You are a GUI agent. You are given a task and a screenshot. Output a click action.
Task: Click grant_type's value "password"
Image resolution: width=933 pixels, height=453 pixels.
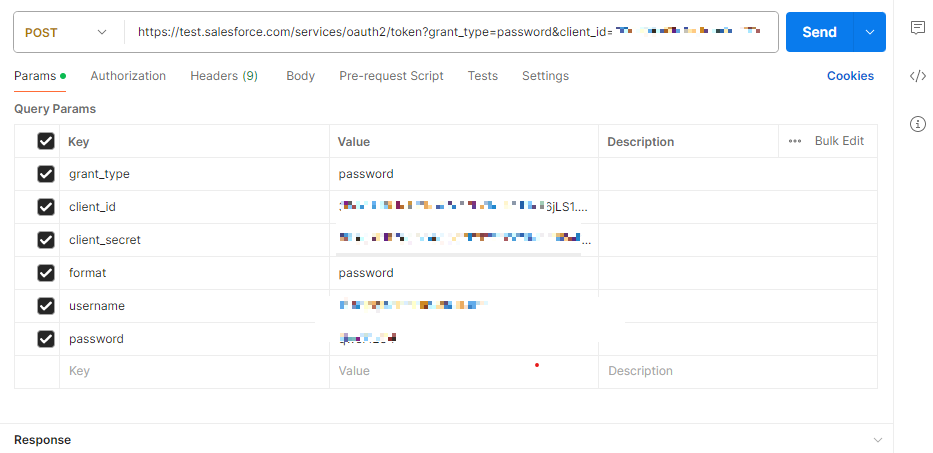point(366,174)
